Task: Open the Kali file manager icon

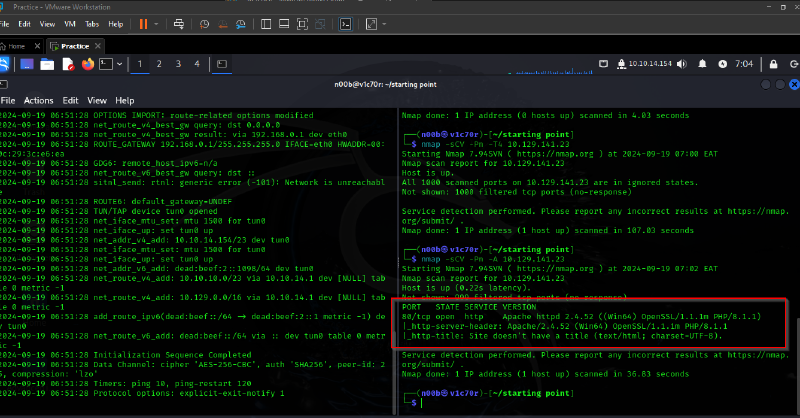Action: coord(47,64)
